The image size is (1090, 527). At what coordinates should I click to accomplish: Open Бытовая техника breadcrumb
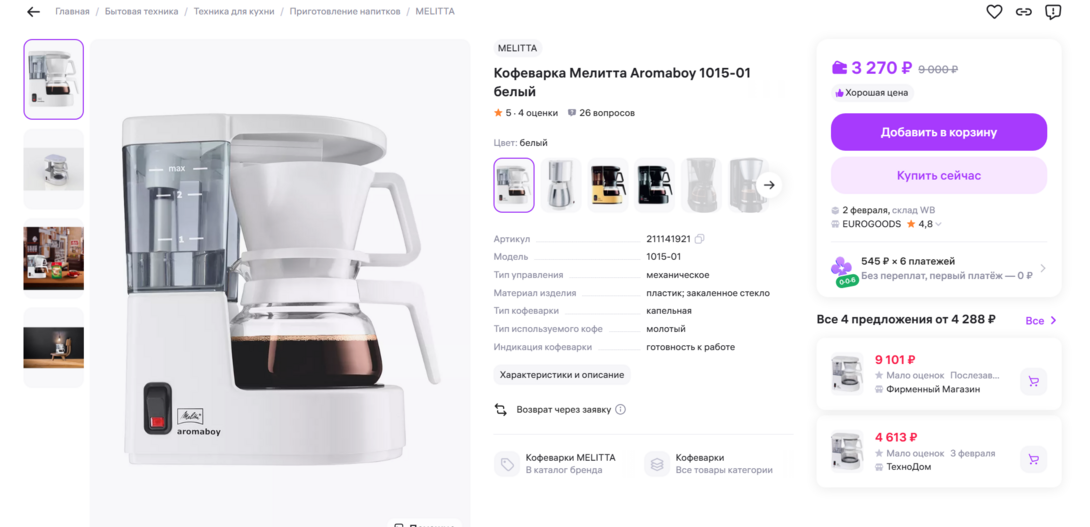point(141,12)
